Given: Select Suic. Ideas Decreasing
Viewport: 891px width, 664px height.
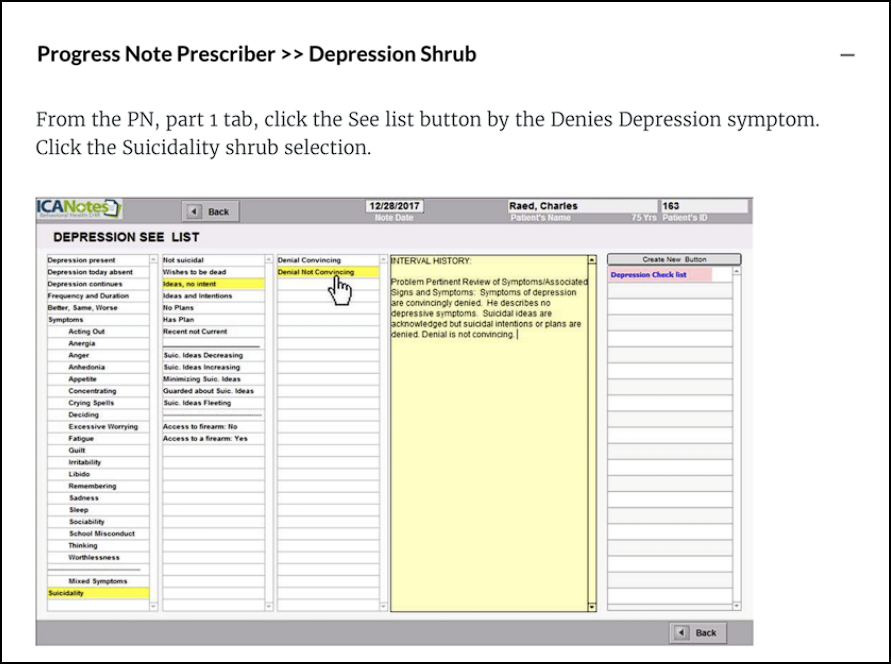Looking at the screenshot, I should (214, 356).
